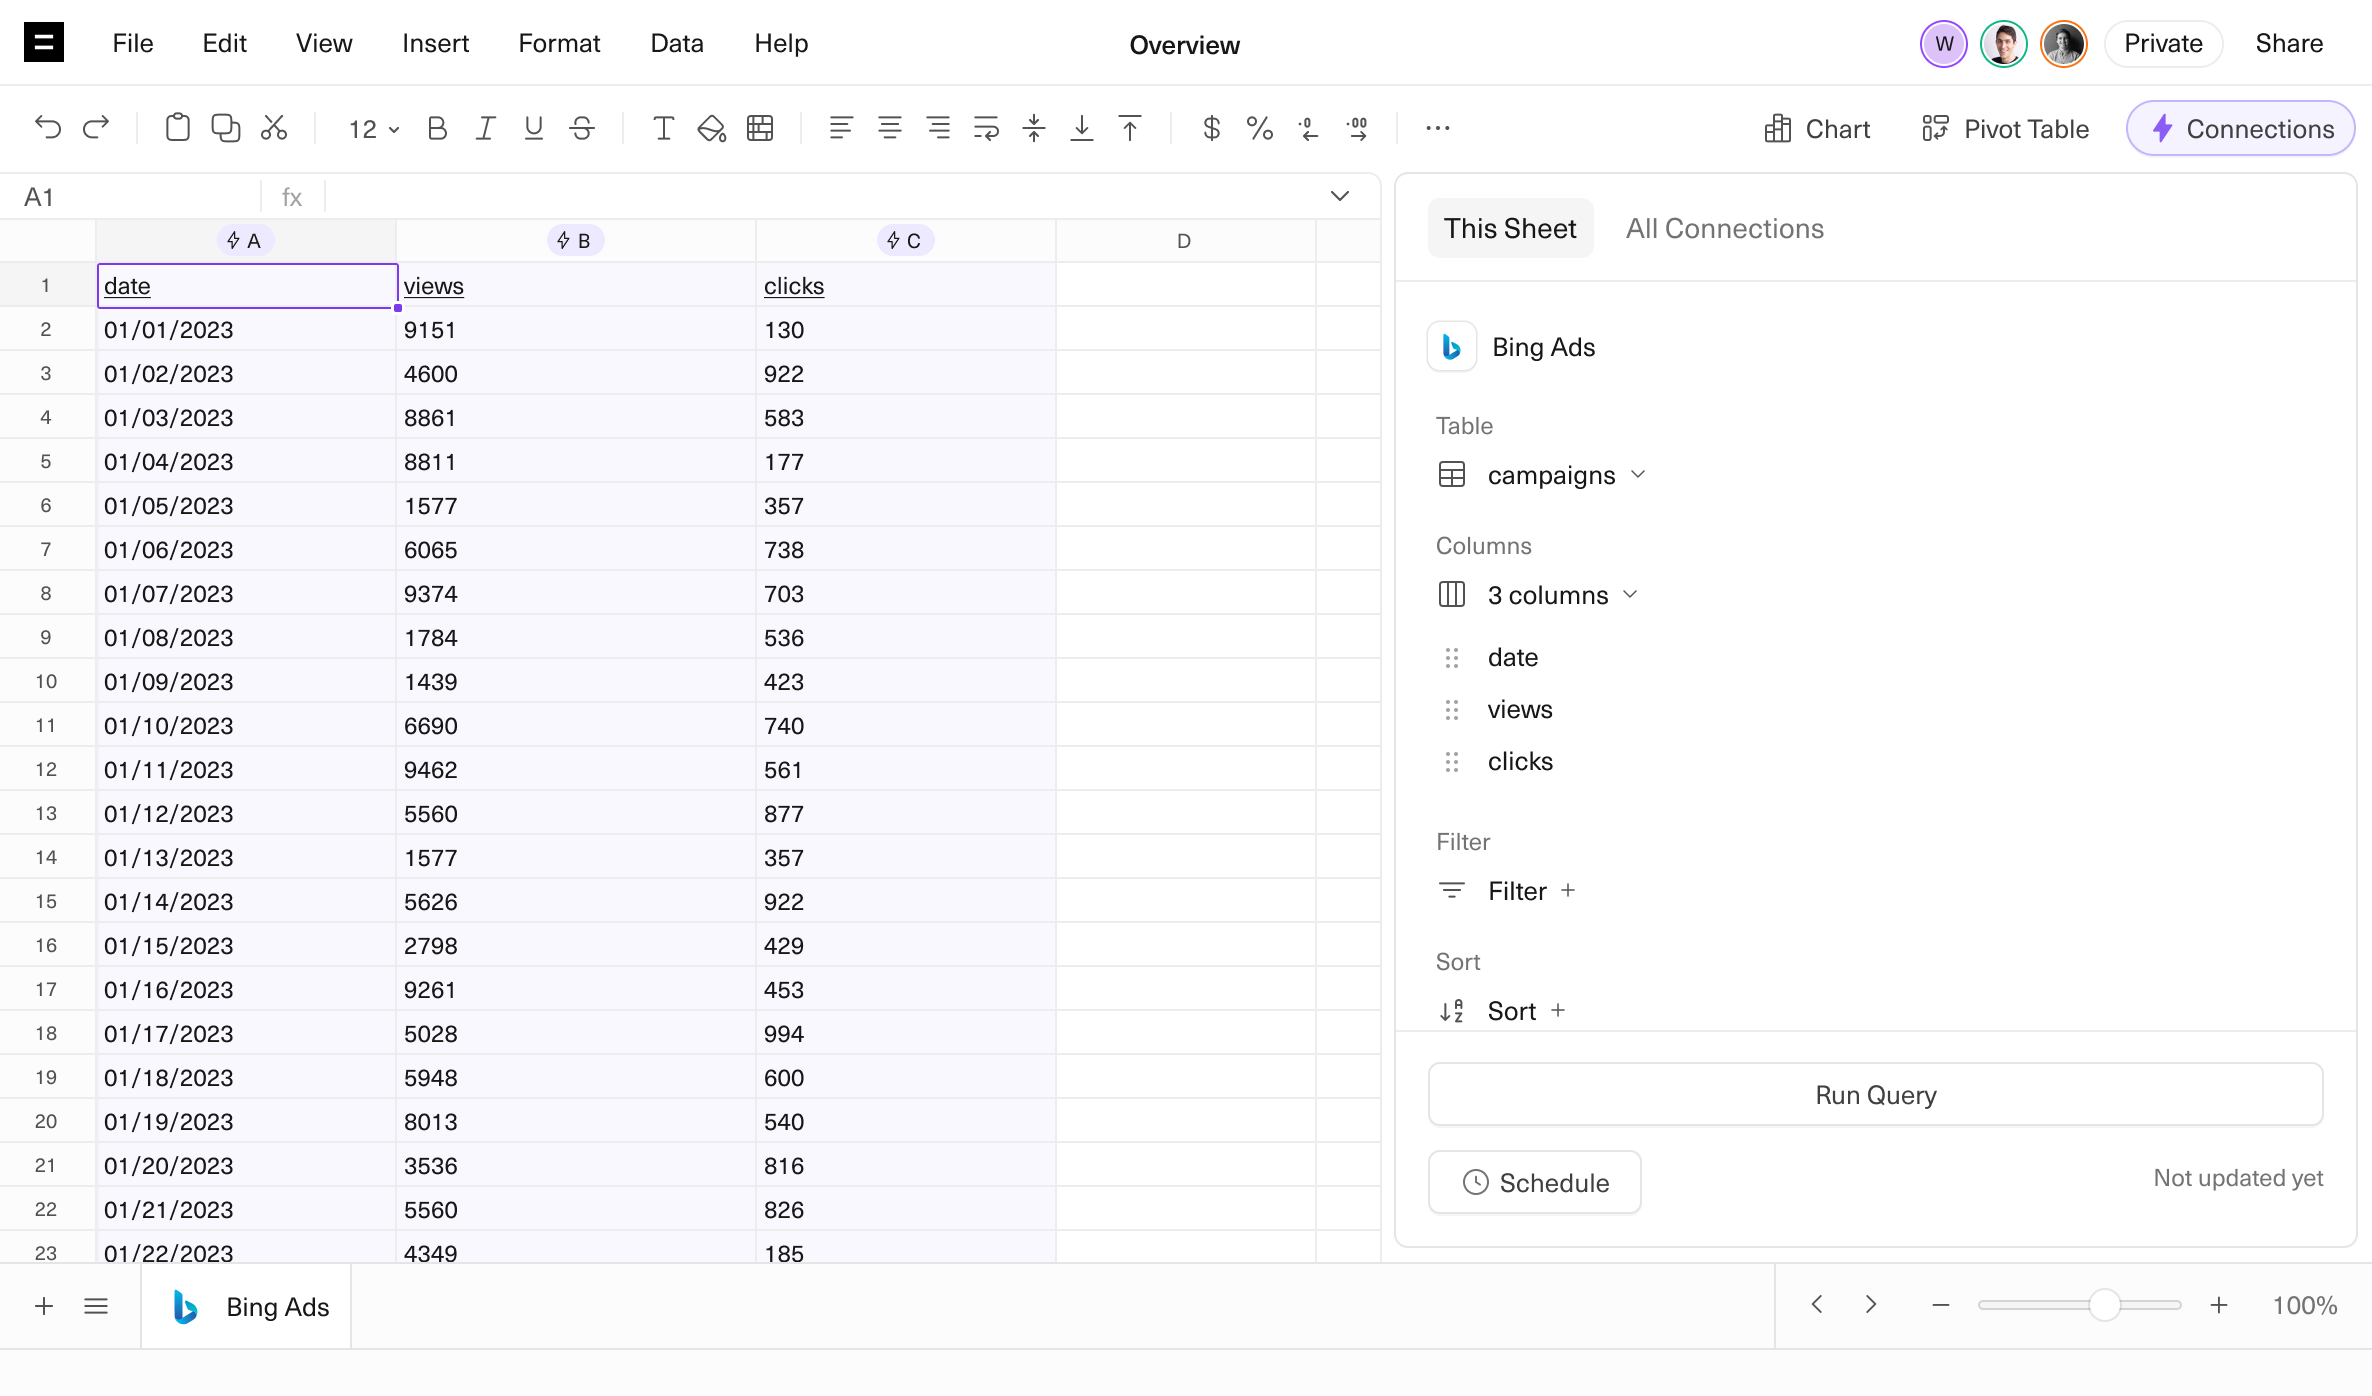Viewport: 2372px width, 1396px height.
Task: Click the Schedule button
Action: pyautogui.click(x=1535, y=1182)
